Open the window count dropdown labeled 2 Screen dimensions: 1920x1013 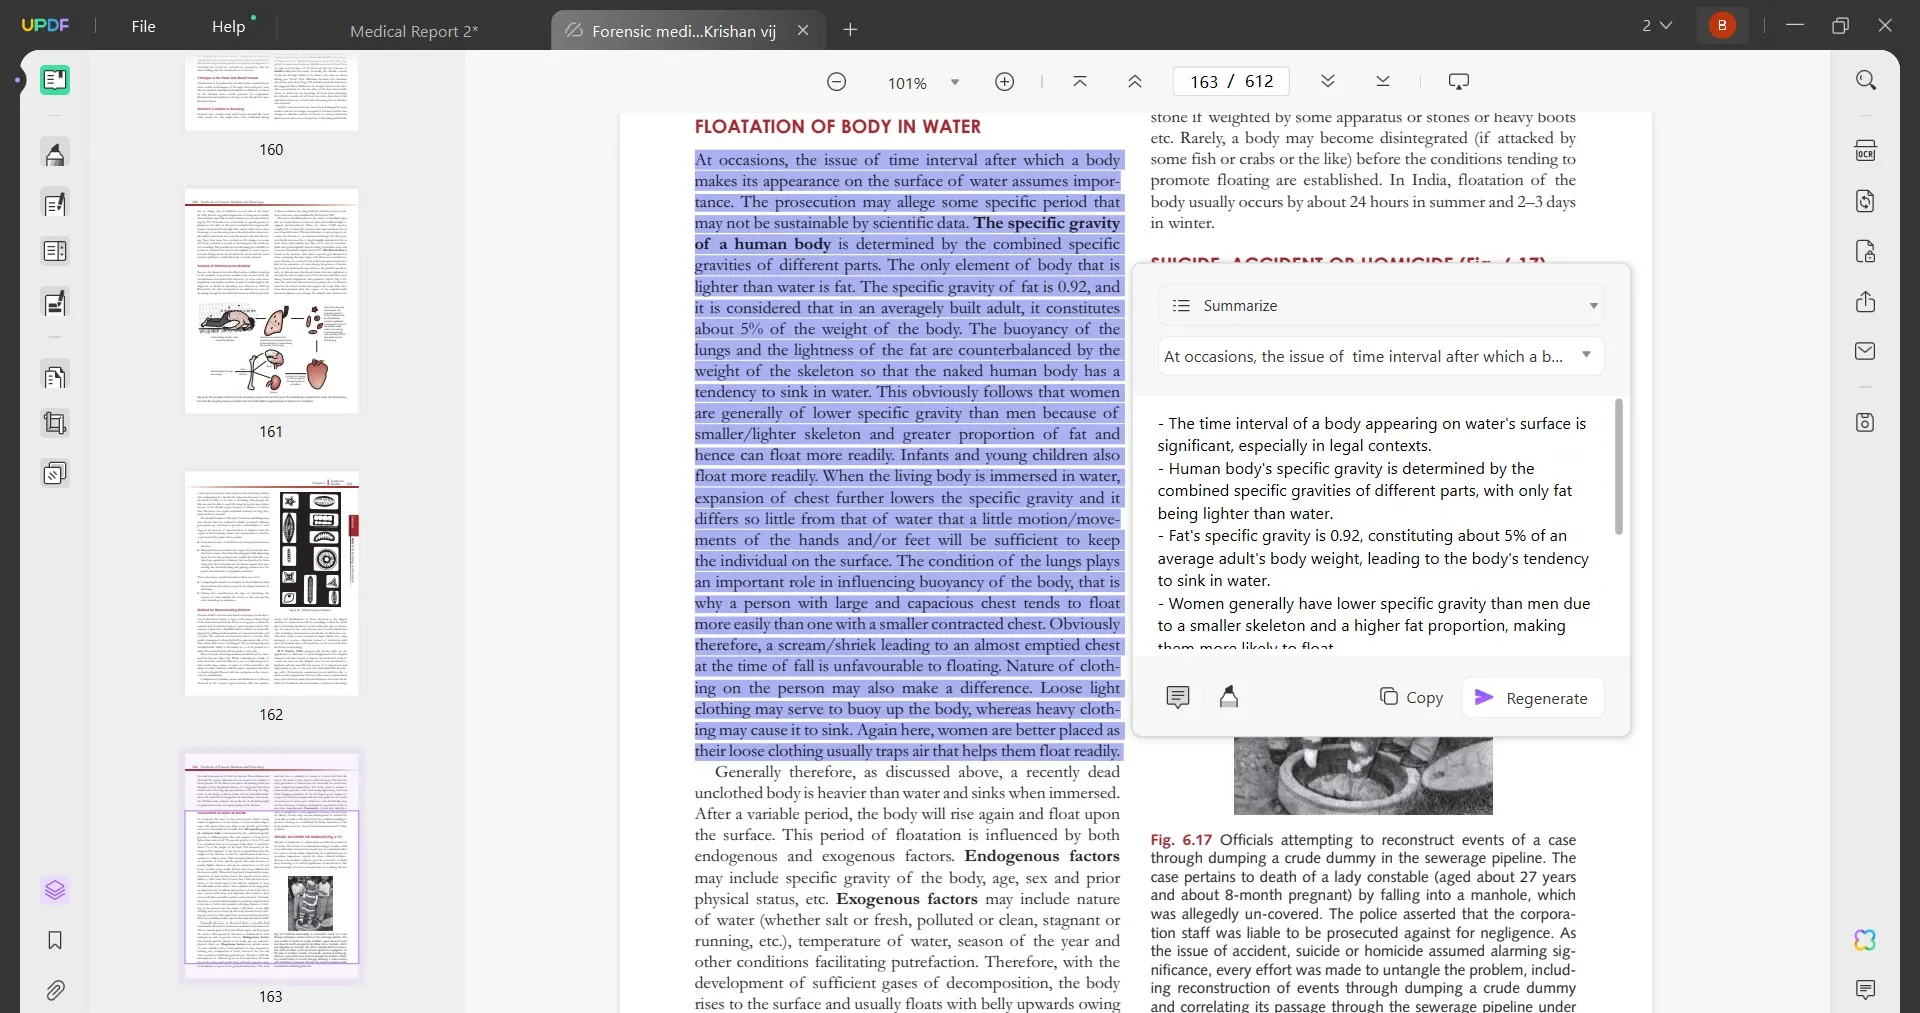pyautogui.click(x=1657, y=25)
